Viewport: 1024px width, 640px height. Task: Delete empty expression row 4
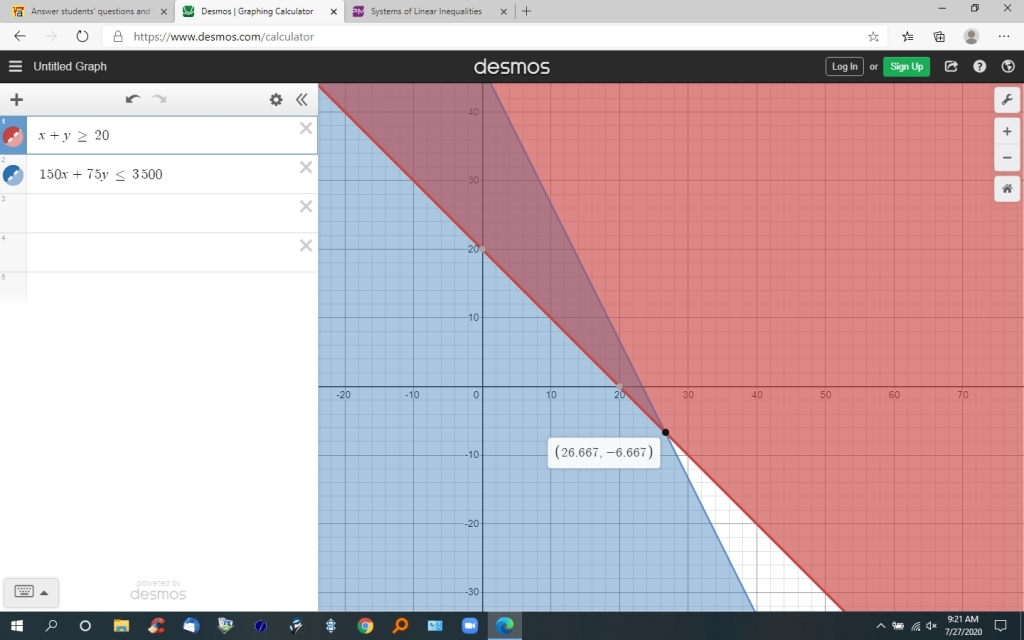(x=306, y=246)
